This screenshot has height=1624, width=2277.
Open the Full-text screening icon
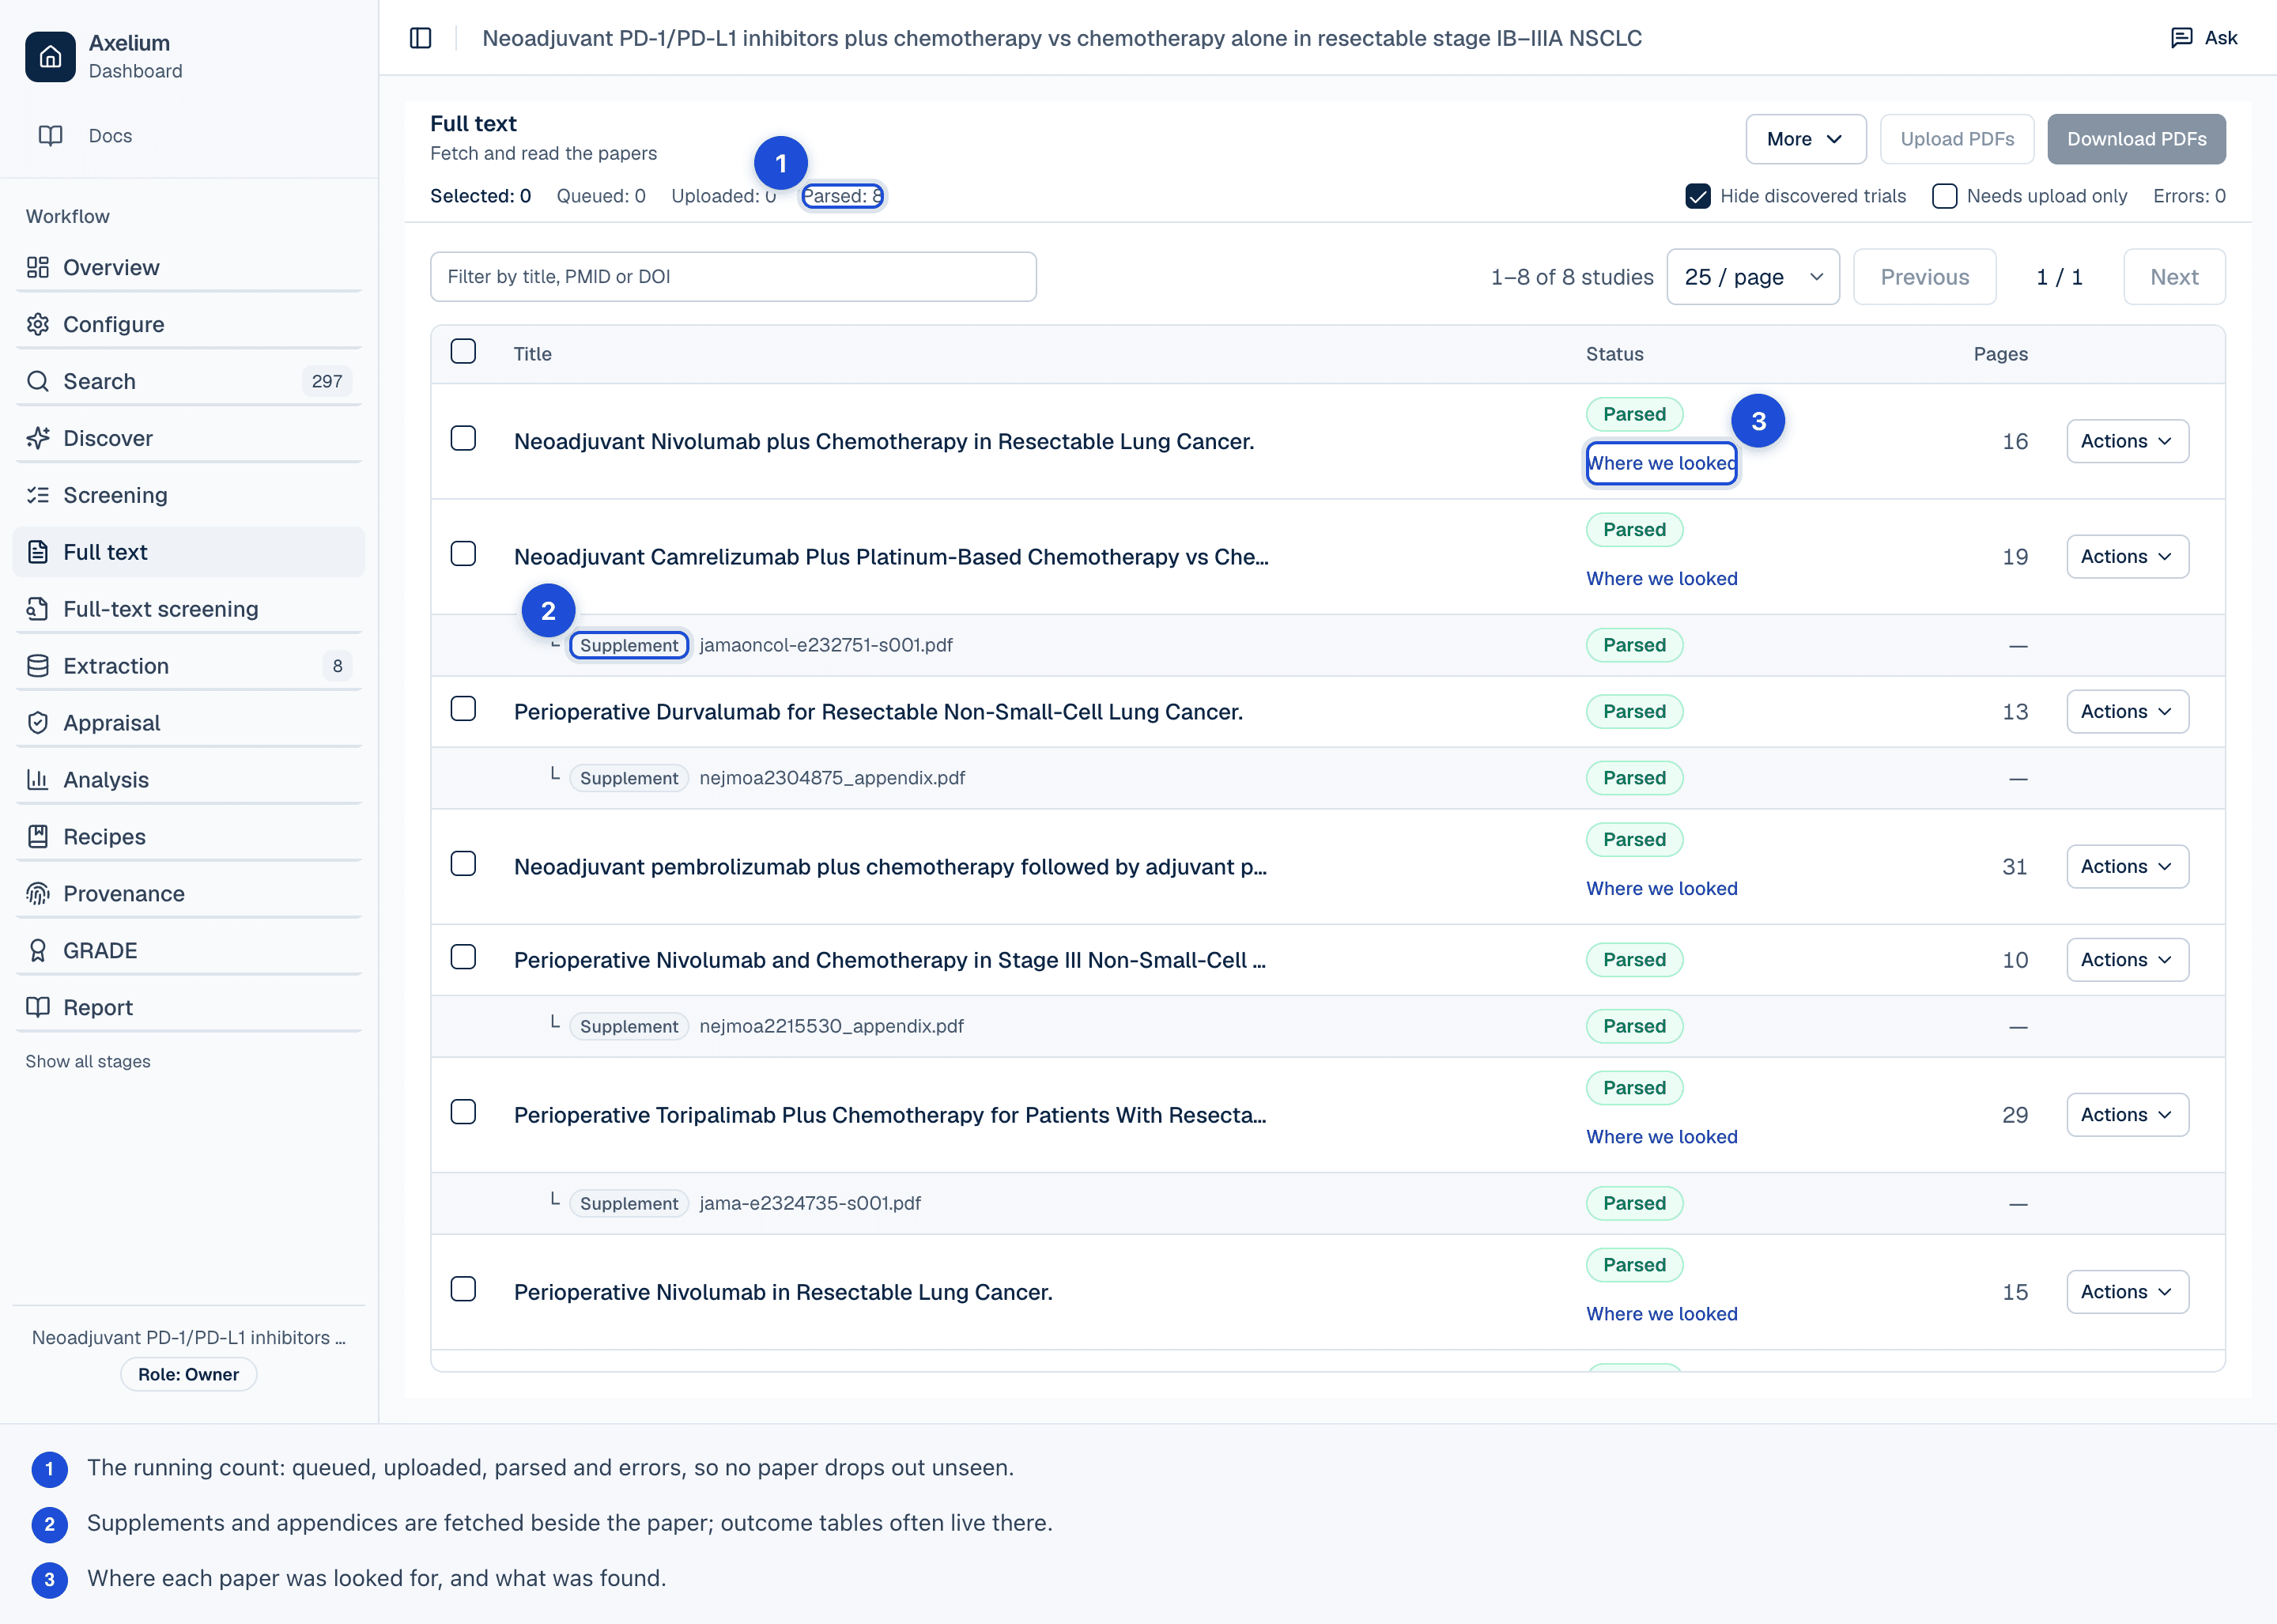coord(38,609)
